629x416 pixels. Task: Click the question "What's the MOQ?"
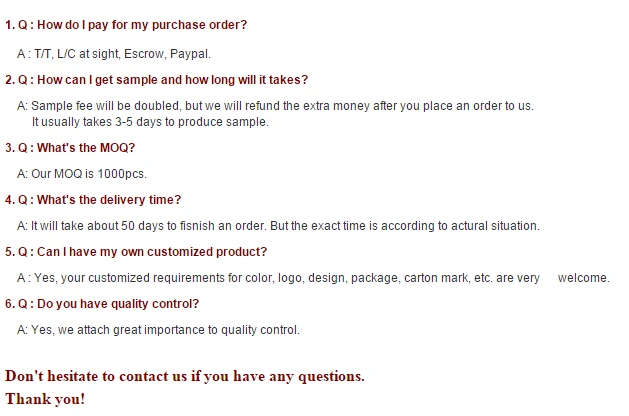pyautogui.click(x=70, y=148)
